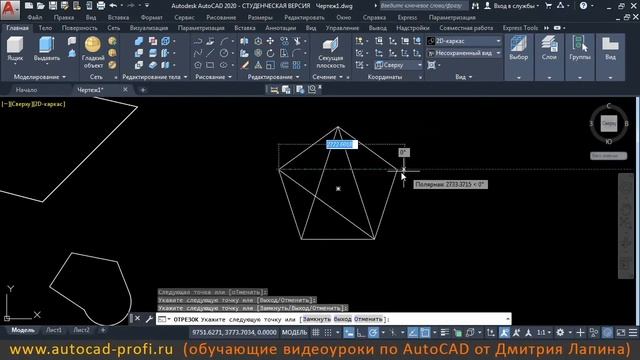Viewport: 640px width, 360px height.
Task: Toggle dynamic input in status bar
Action: (349, 333)
